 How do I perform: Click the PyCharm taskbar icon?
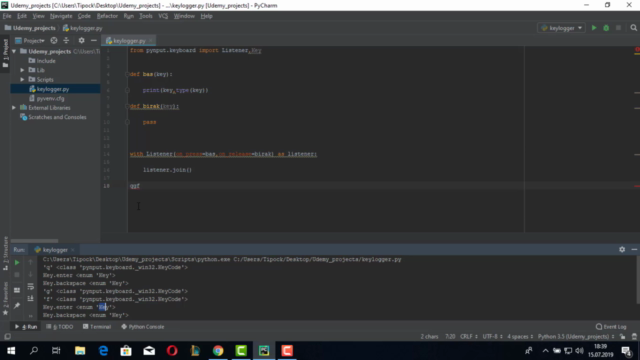[264, 351]
